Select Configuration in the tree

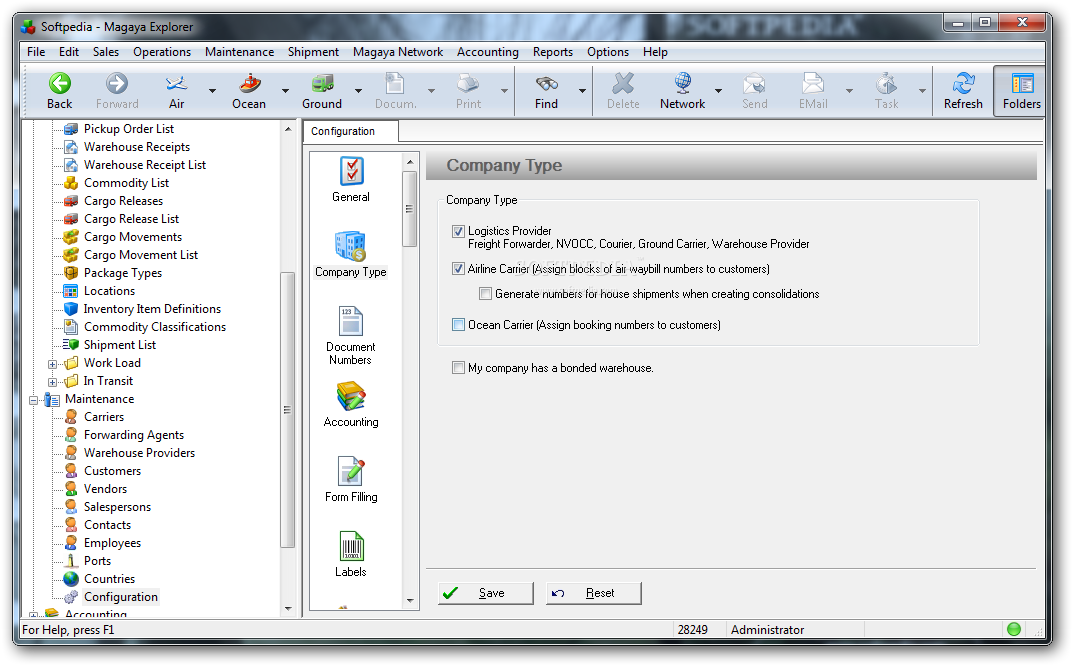coord(120,597)
